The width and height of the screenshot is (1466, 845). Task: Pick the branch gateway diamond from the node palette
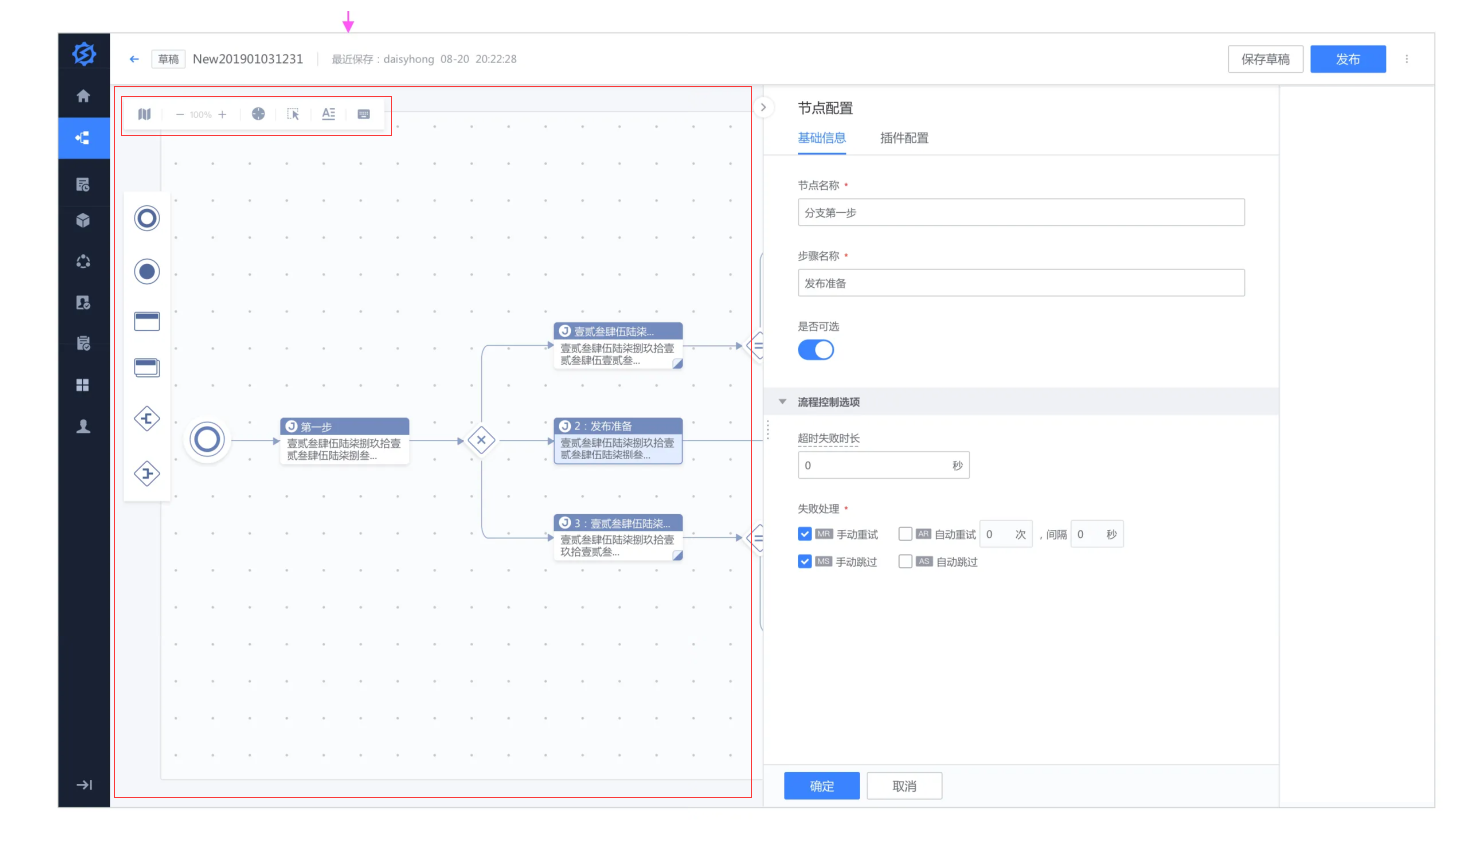[147, 418]
